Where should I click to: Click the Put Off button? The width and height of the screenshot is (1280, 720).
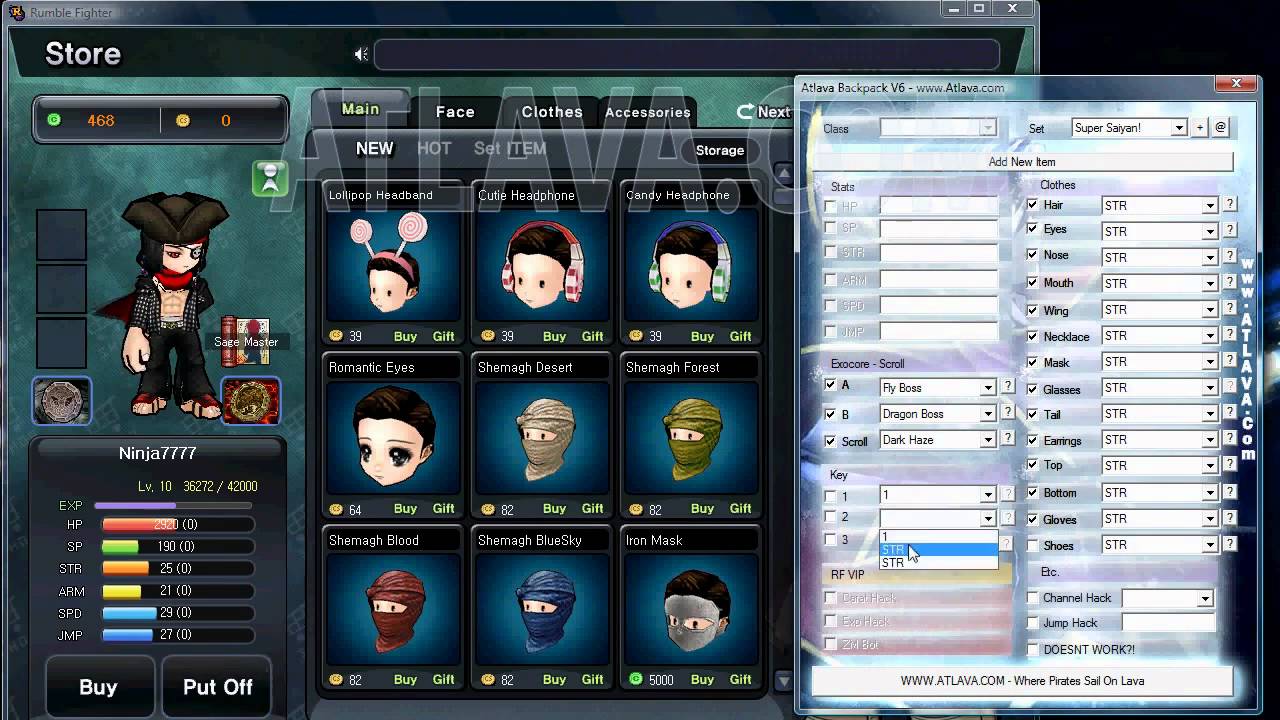point(217,687)
